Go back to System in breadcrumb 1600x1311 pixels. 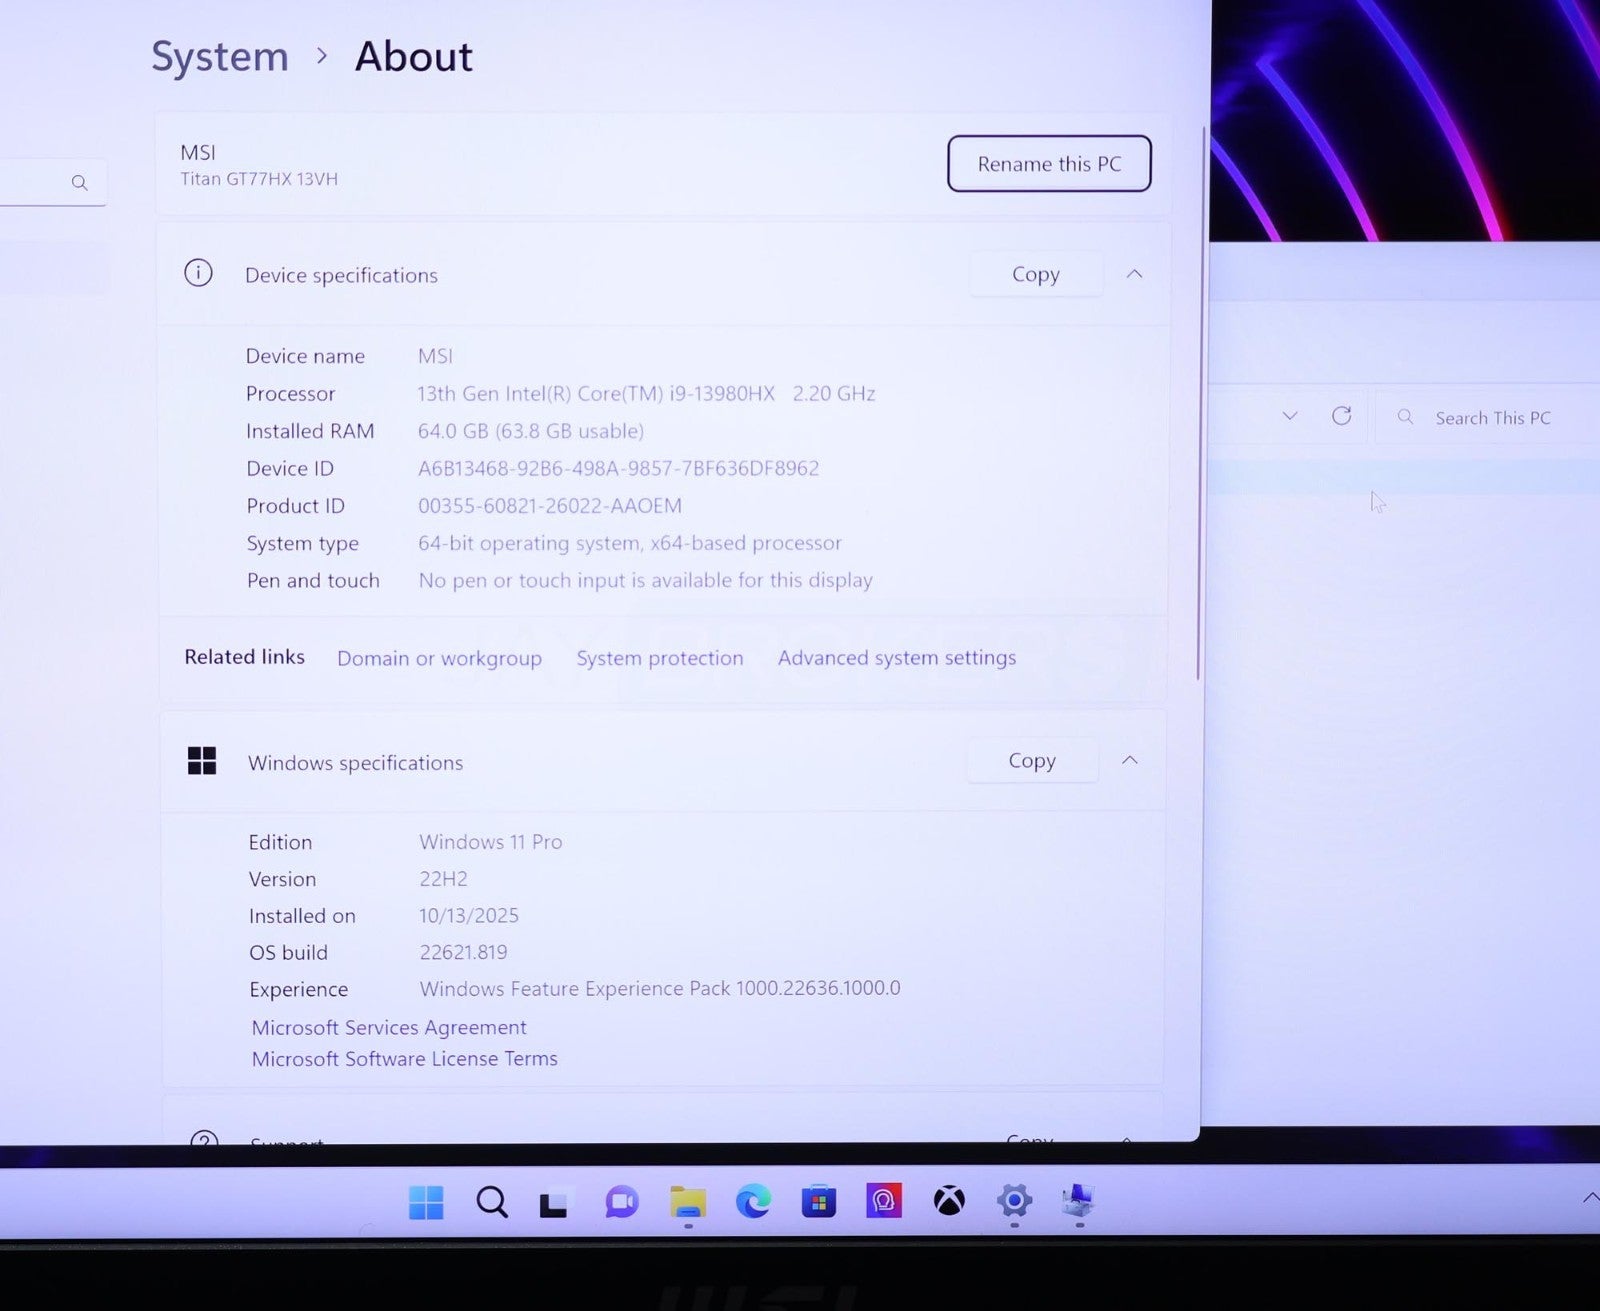tap(220, 57)
